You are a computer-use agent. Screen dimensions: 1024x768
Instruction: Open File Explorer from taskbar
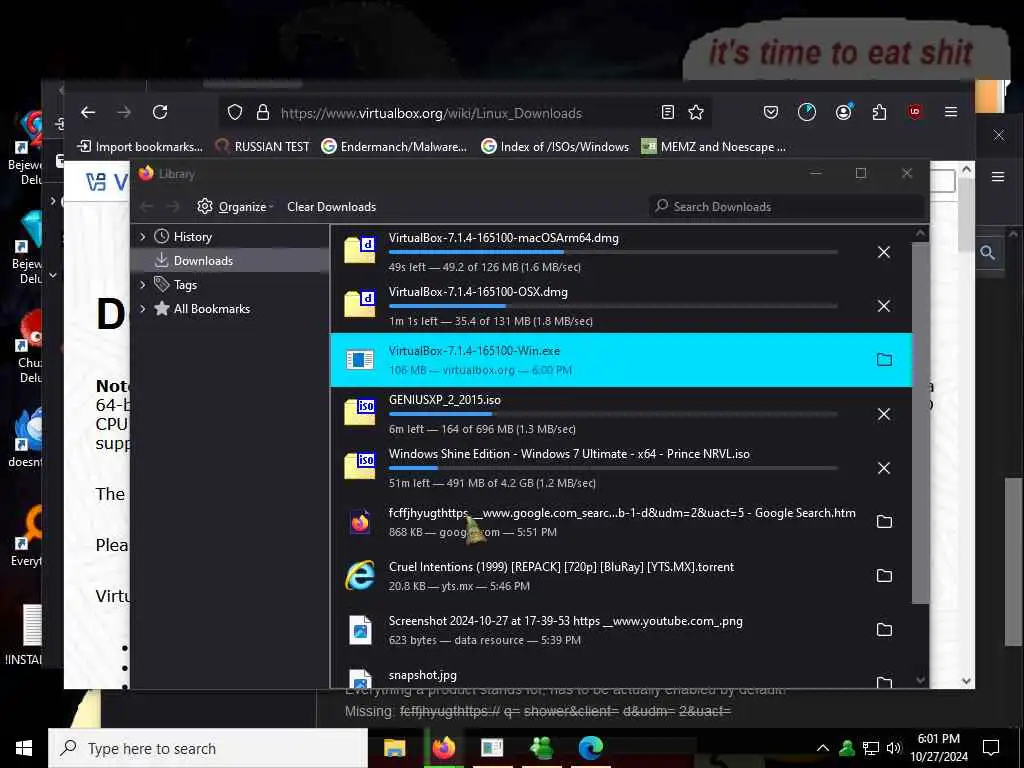coord(394,748)
